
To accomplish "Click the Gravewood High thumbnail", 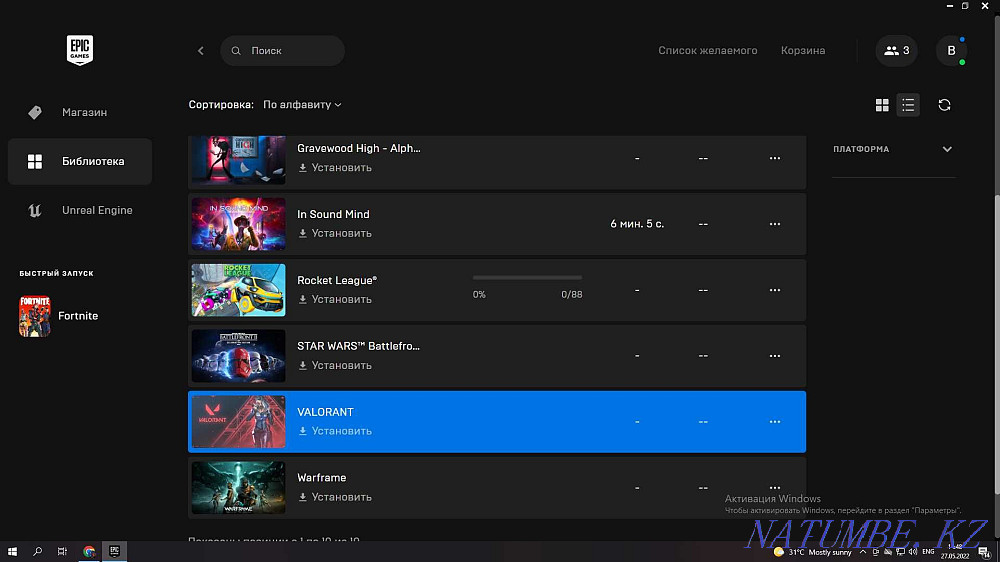I will click(x=239, y=159).
